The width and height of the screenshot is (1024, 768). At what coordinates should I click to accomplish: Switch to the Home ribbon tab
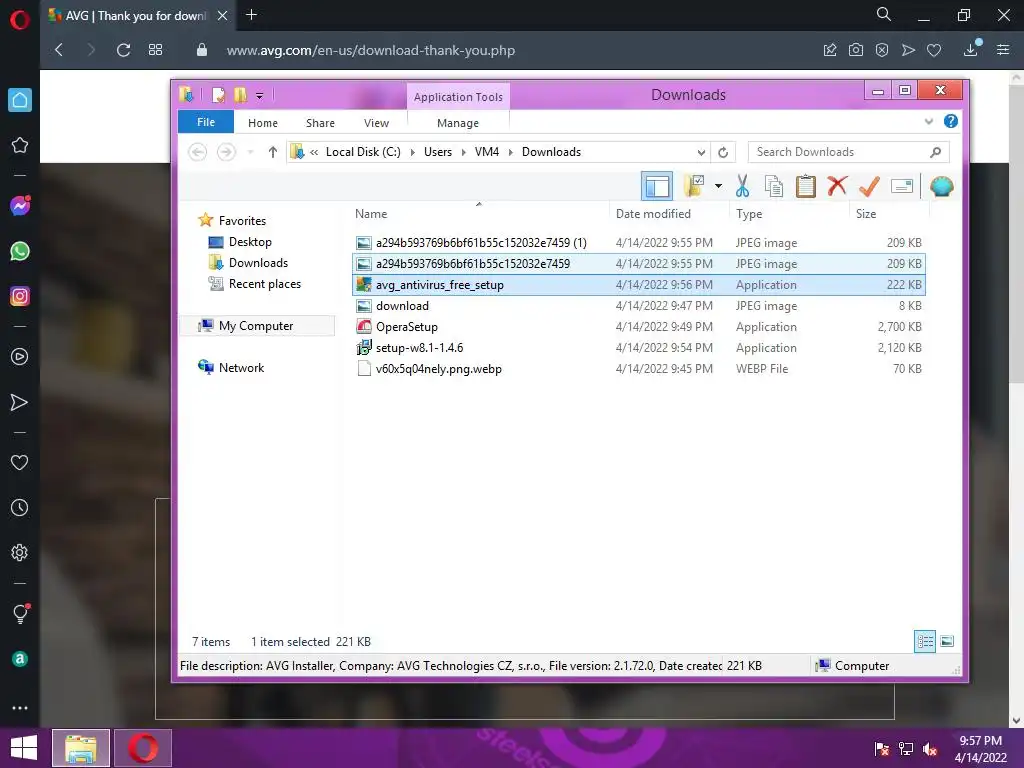(x=263, y=123)
